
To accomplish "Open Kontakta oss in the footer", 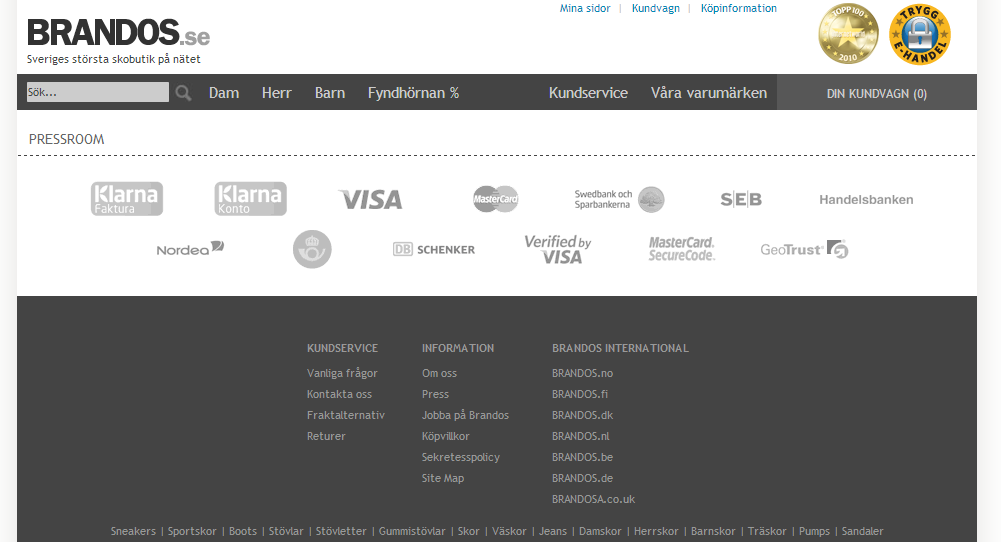I will (x=339, y=395).
